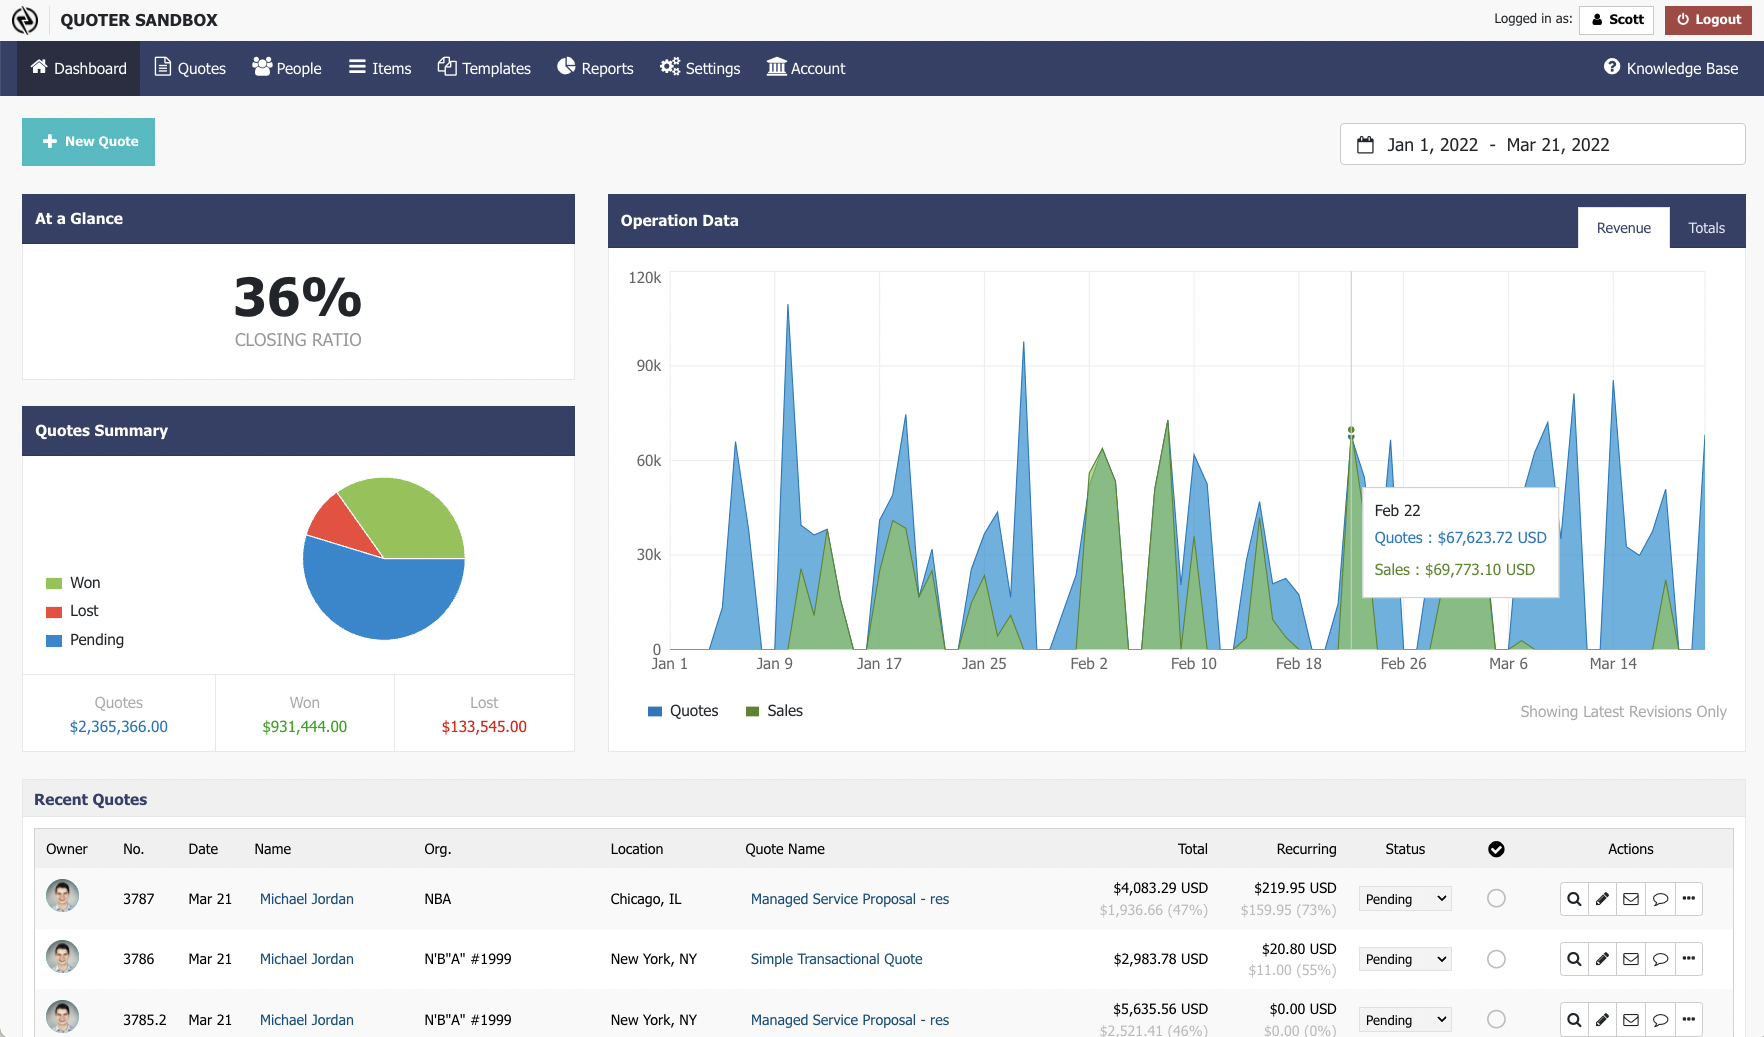Open Templates page
The width and height of the screenshot is (1764, 1037).
pyautogui.click(x=484, y=68)
